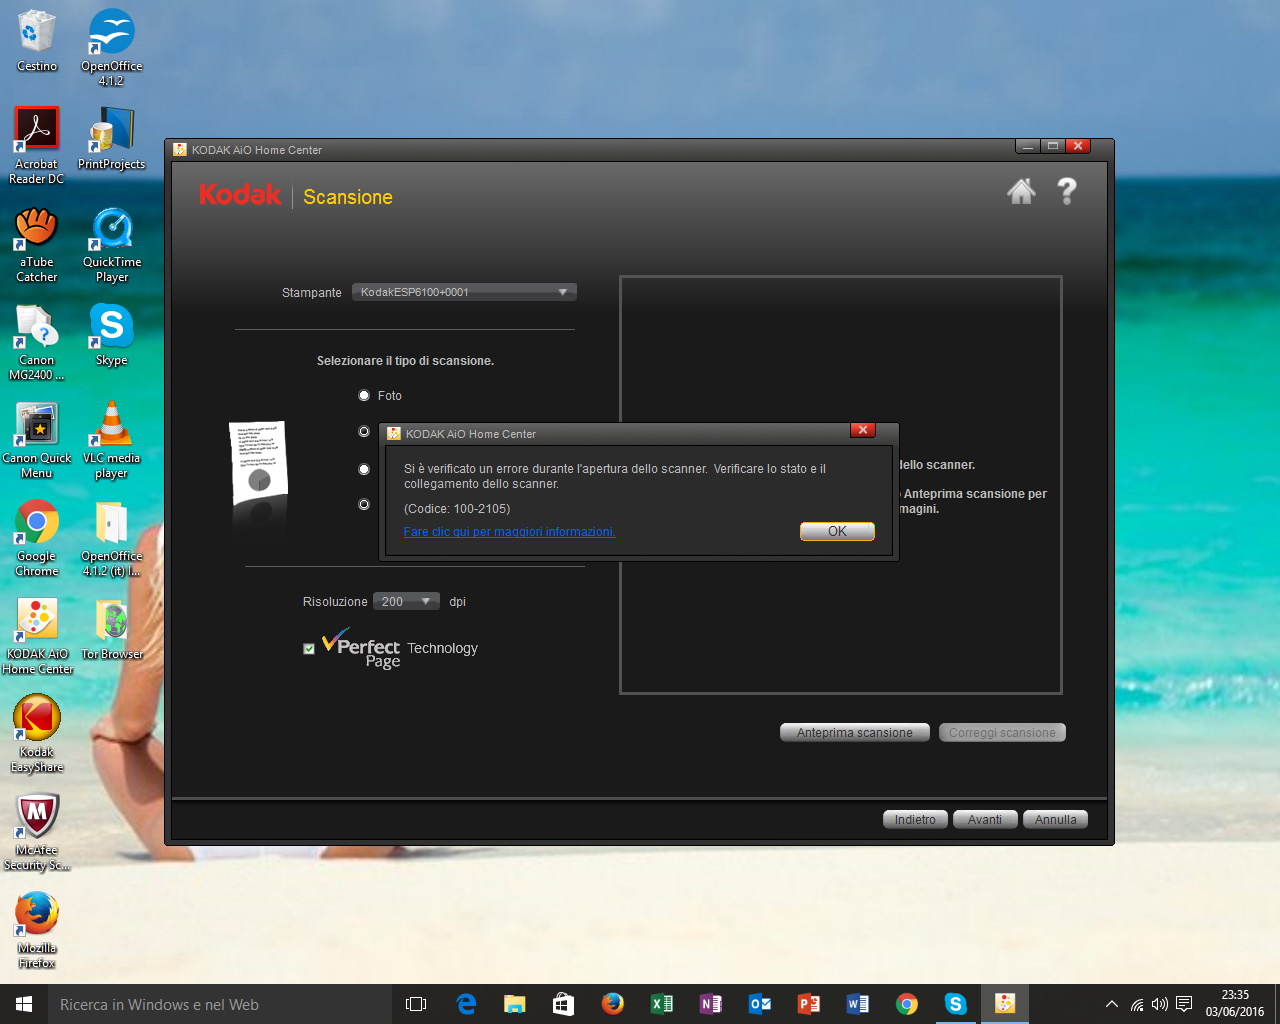
Task: Click the Correggi scansione button
Action: tap(1002, 733)
